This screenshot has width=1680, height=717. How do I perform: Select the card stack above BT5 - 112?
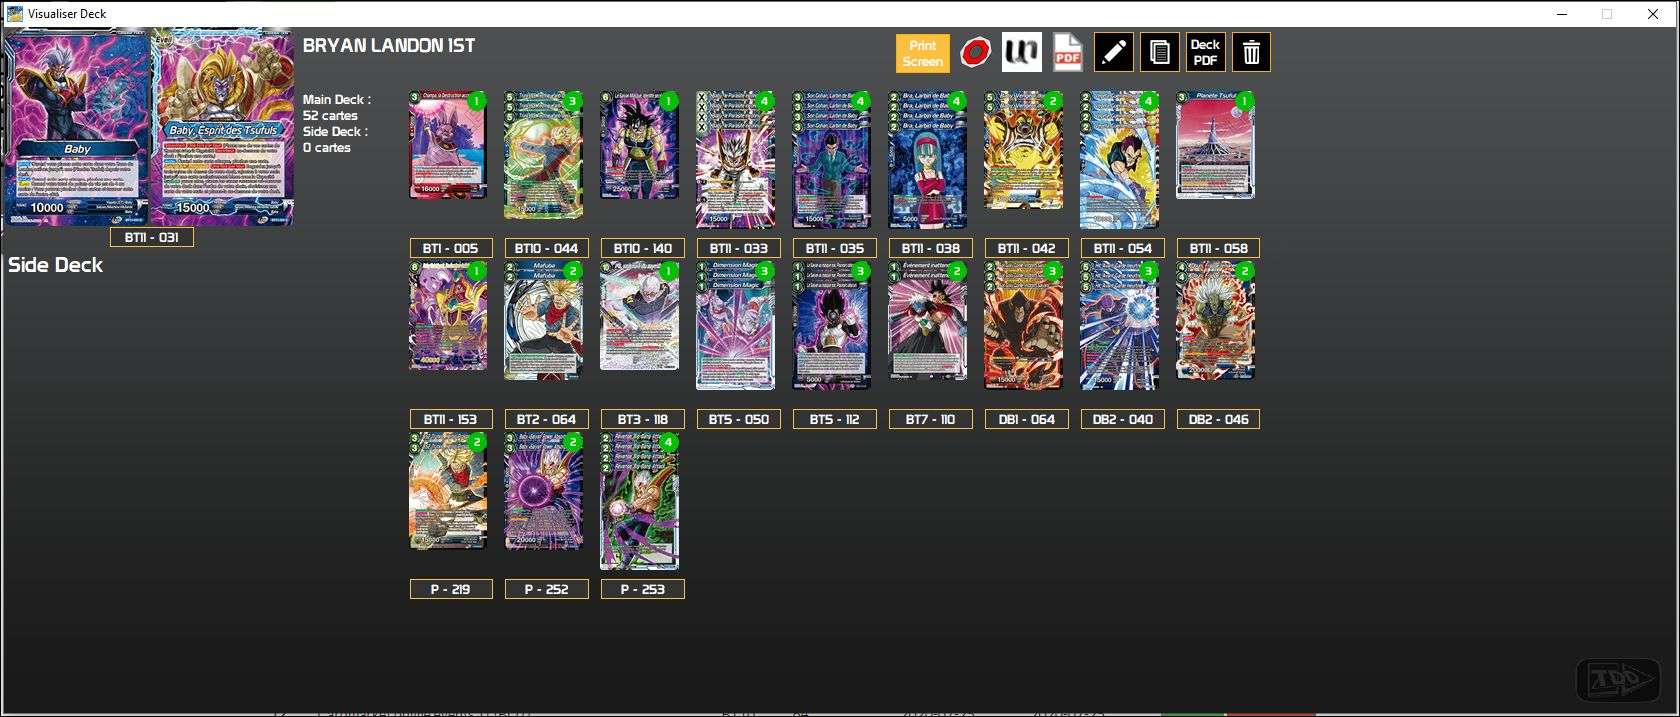tap(831, 326)
